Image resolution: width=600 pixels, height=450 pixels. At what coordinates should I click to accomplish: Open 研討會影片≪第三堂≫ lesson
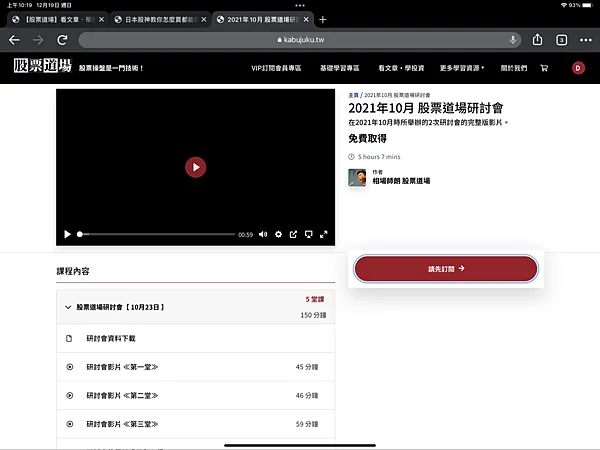[196, 424]
